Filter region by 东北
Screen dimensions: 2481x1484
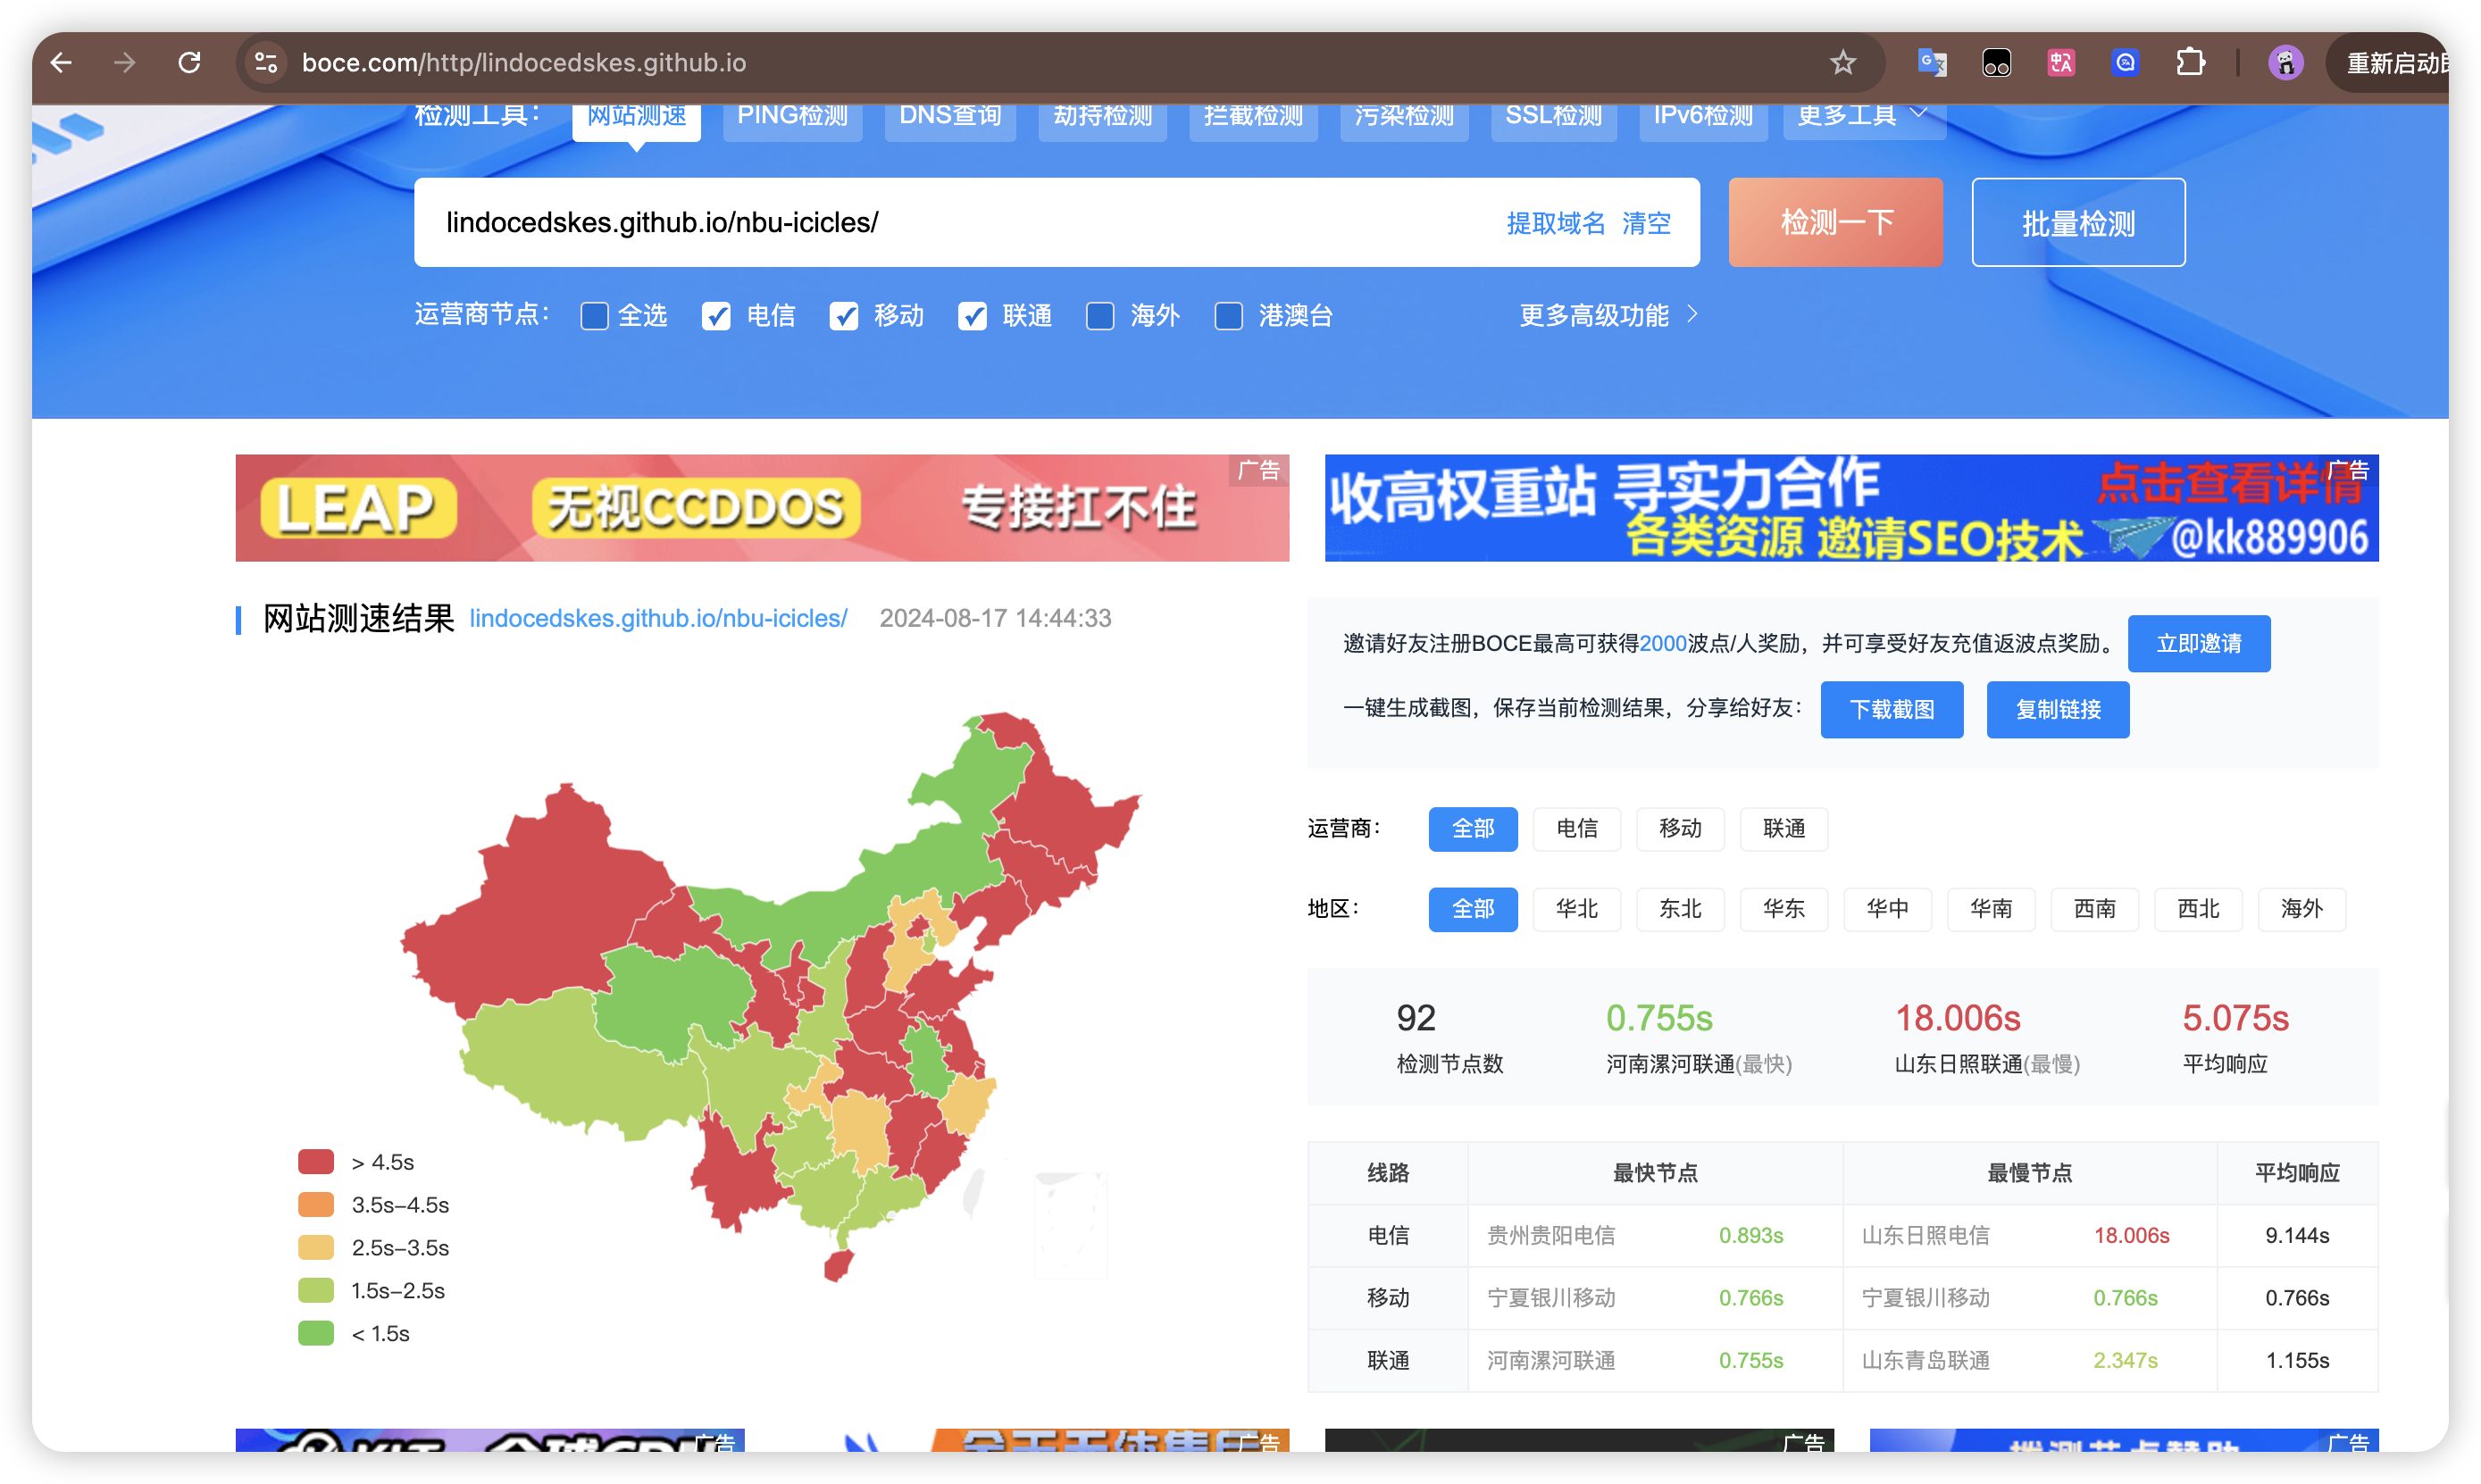[x=1680, y=908]
